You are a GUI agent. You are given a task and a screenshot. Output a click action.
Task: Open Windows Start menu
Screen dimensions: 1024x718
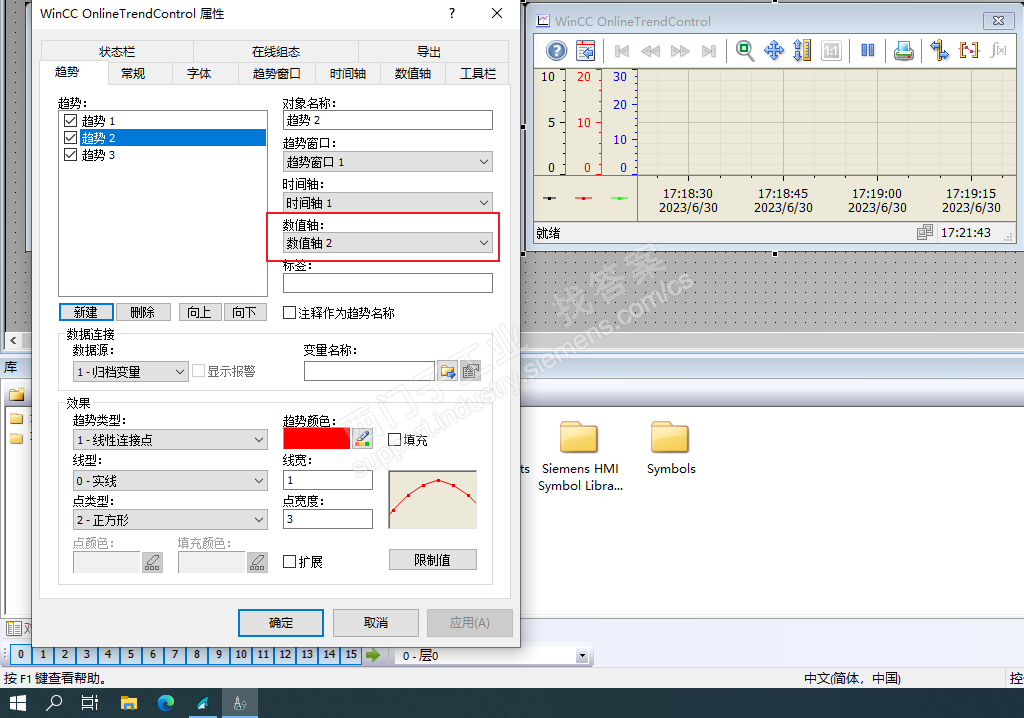(18, 703)
